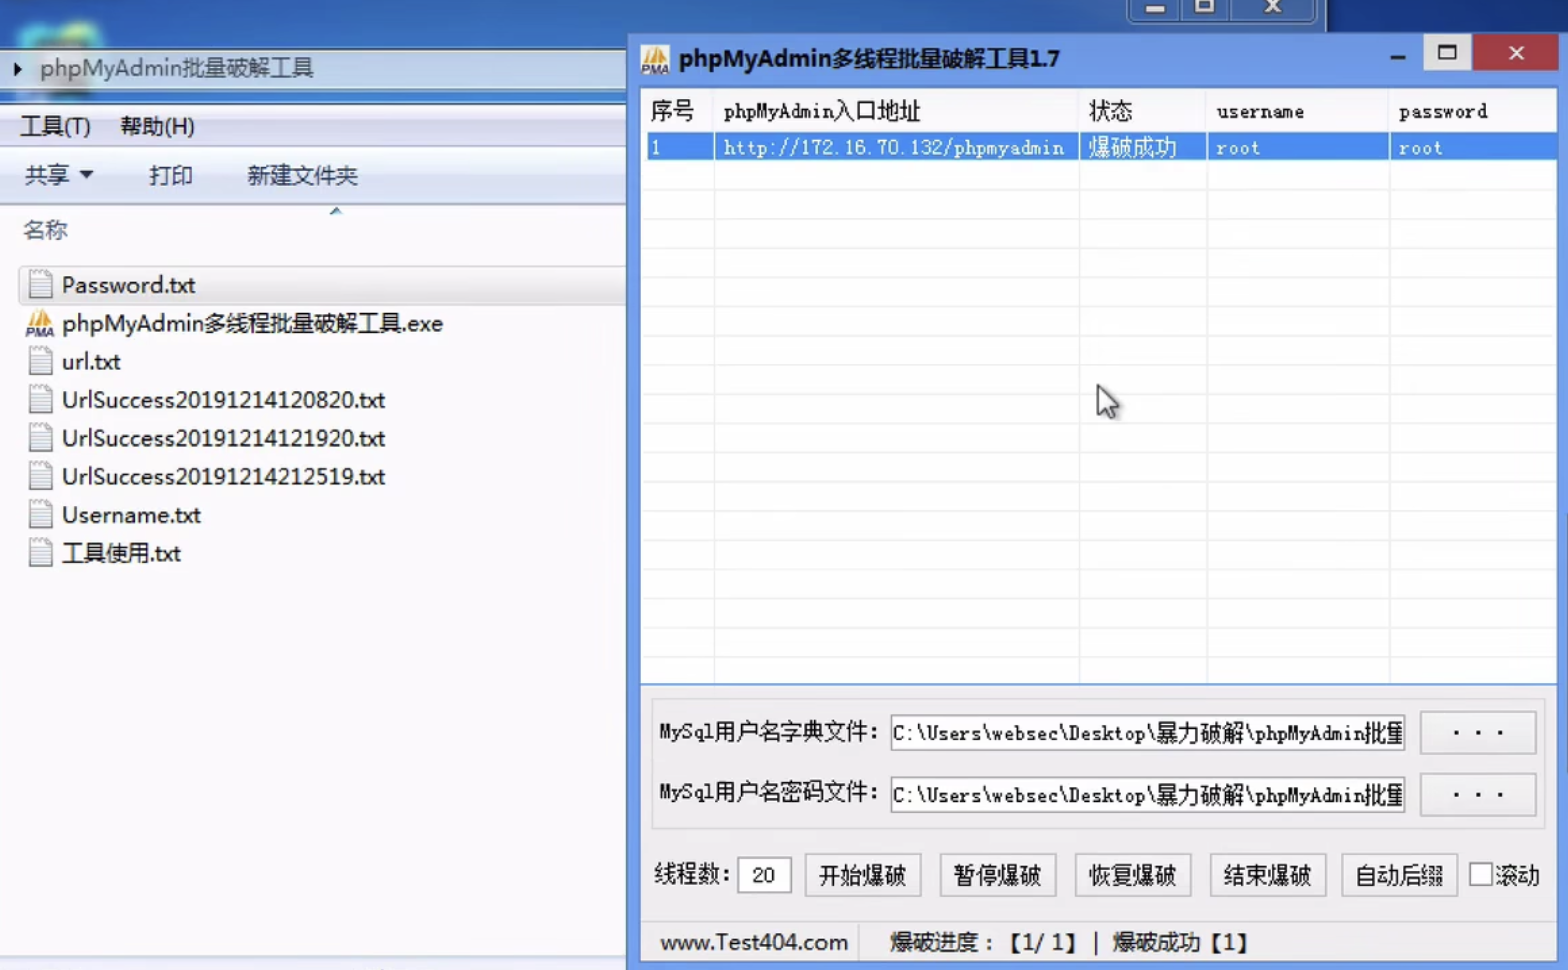Click the row number 1 cell
The height and width of the screenshot is (970, 1568).
680,148
